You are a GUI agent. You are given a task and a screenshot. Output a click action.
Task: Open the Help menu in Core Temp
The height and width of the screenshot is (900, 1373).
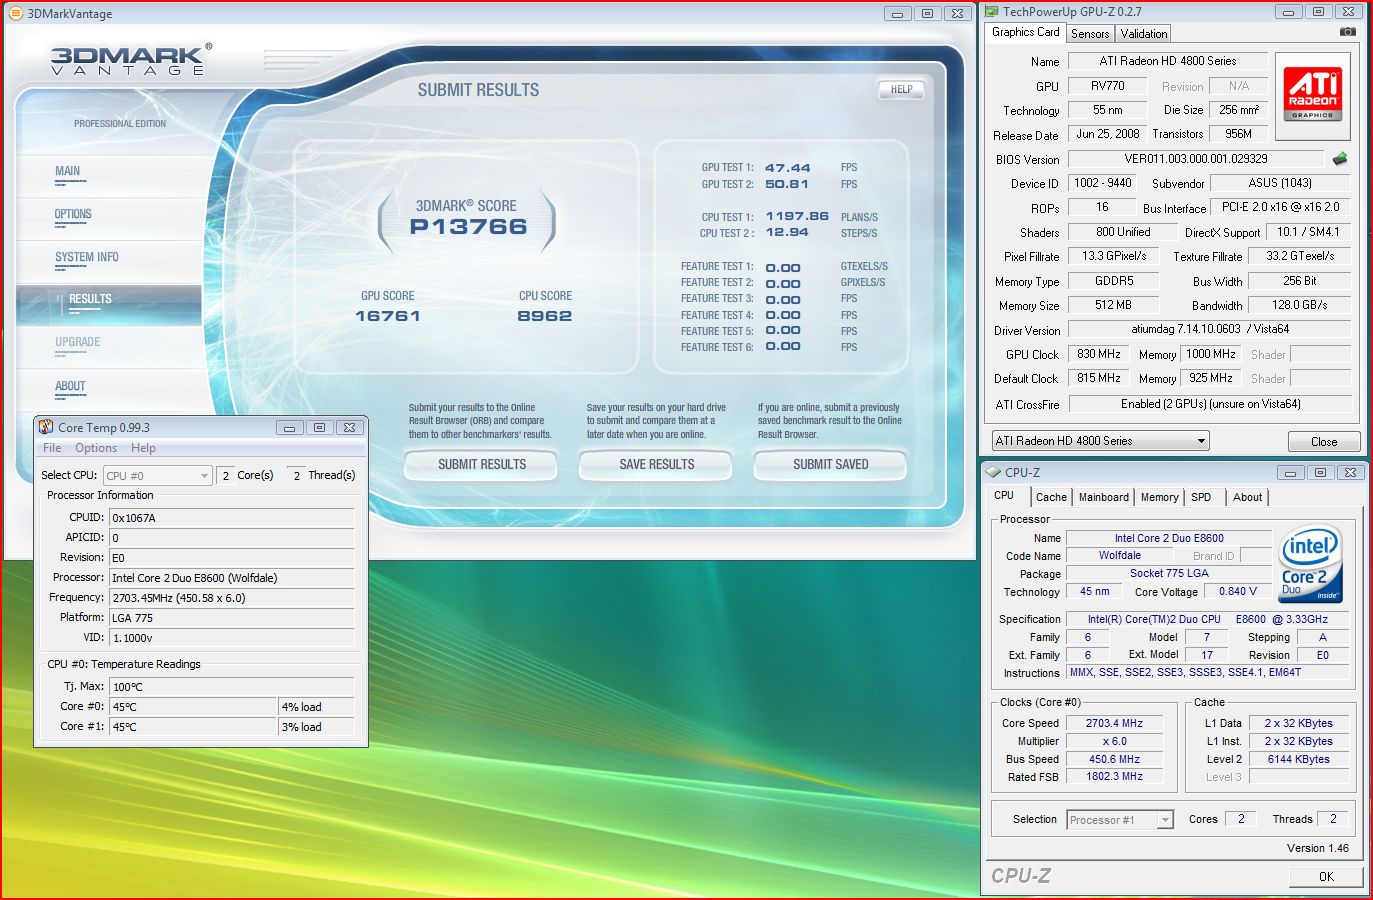click(x=143, y=448)
